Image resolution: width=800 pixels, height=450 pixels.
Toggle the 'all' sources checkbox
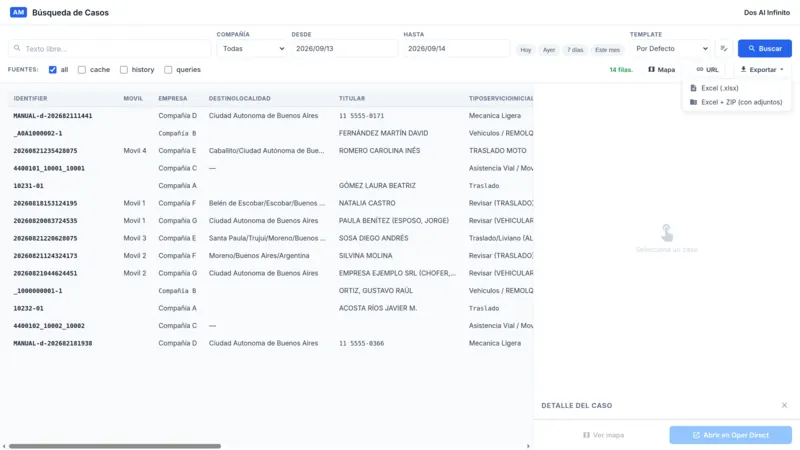53,69
